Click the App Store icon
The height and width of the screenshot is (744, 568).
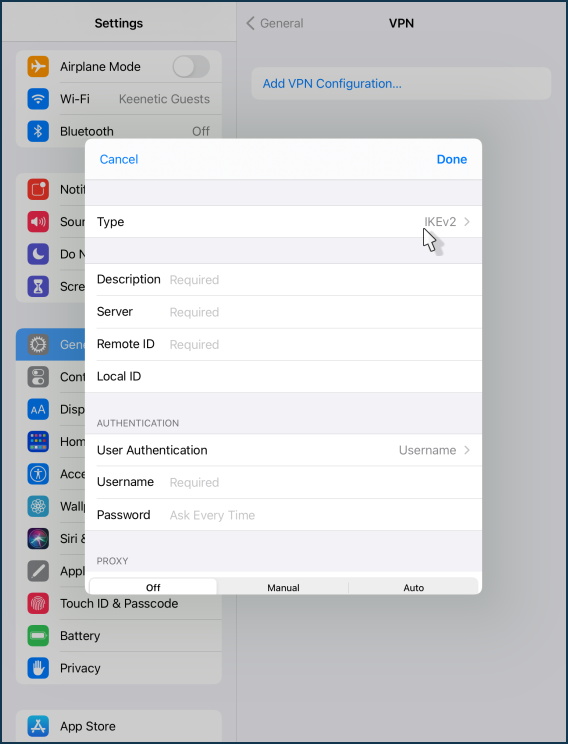tap(38, 726)
